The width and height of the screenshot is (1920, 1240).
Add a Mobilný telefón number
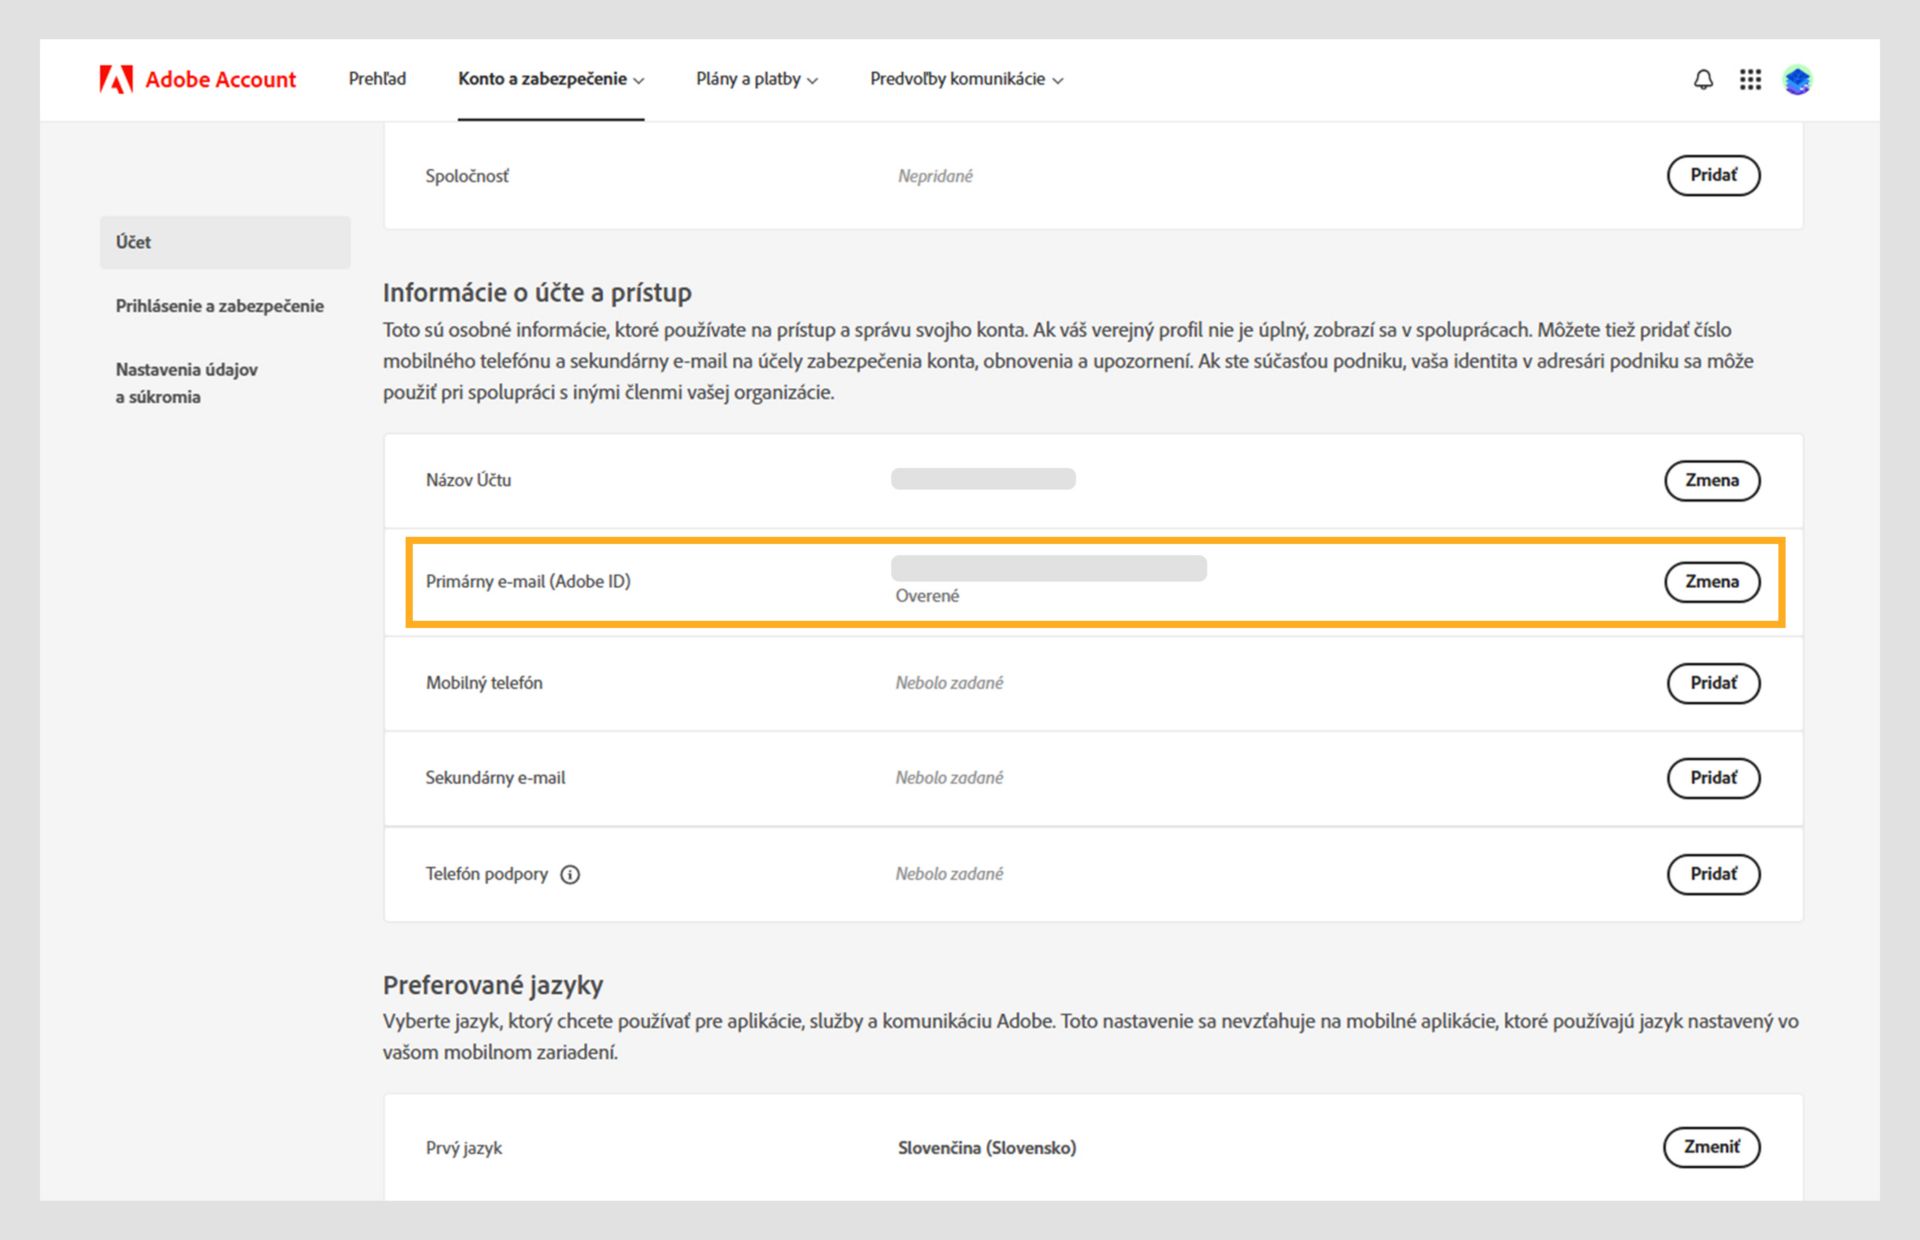(1713, 683)
